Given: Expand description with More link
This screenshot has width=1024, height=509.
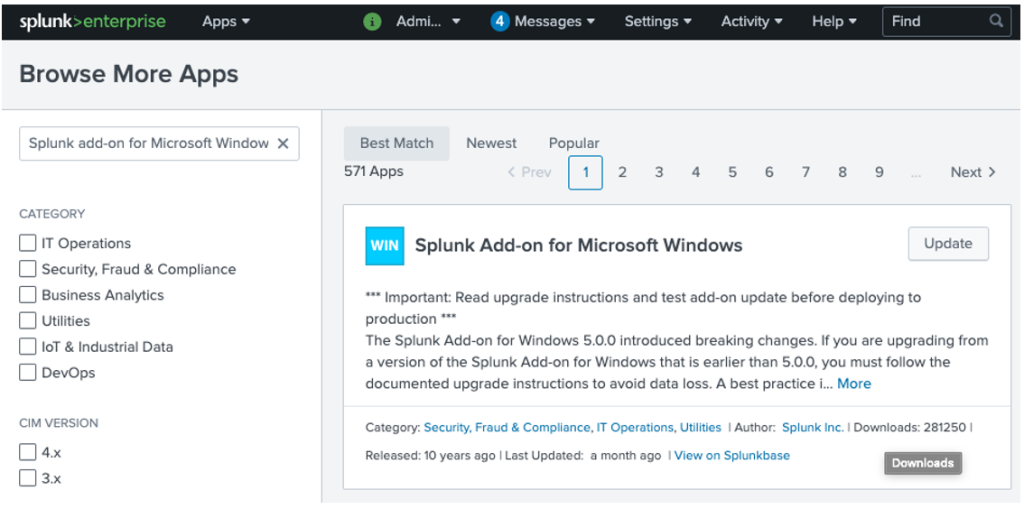Looking at the screenshot, I should click(854, 384).
